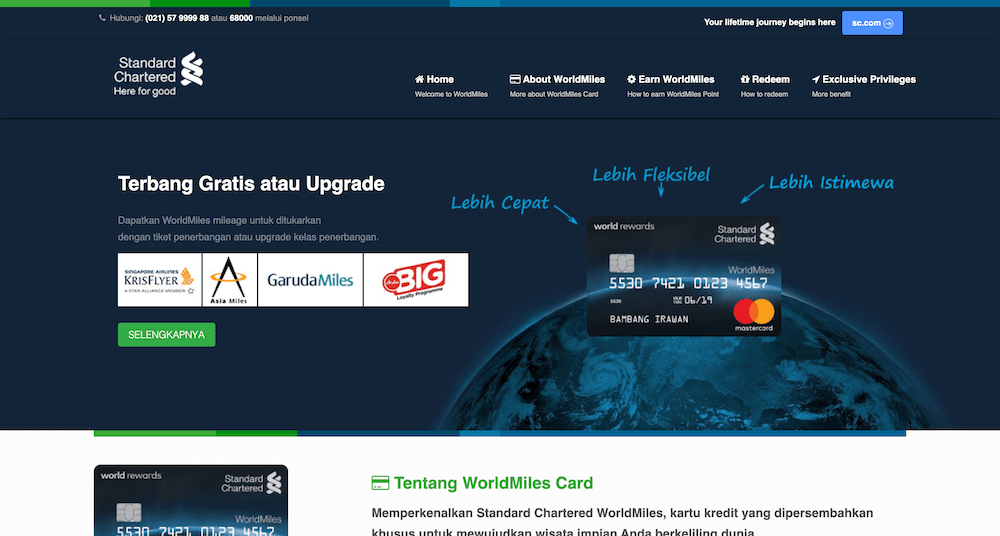Click the arrow icon inside sc.com button
This screenshot has height=536, width=1000.
888,23
